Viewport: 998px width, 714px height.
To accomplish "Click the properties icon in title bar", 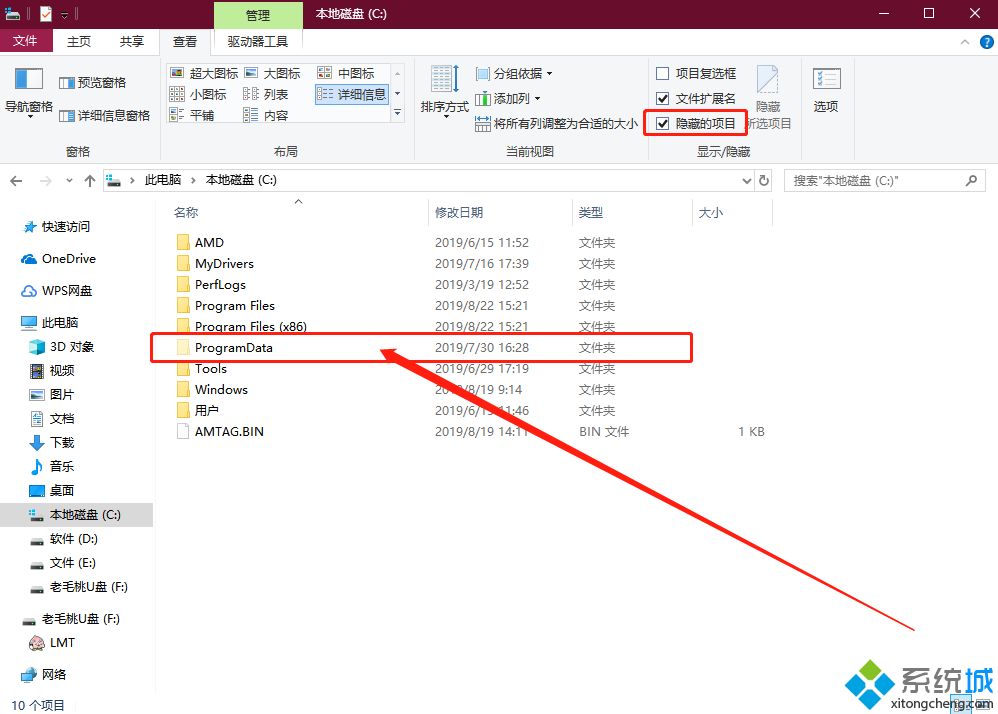I will 46,13.
